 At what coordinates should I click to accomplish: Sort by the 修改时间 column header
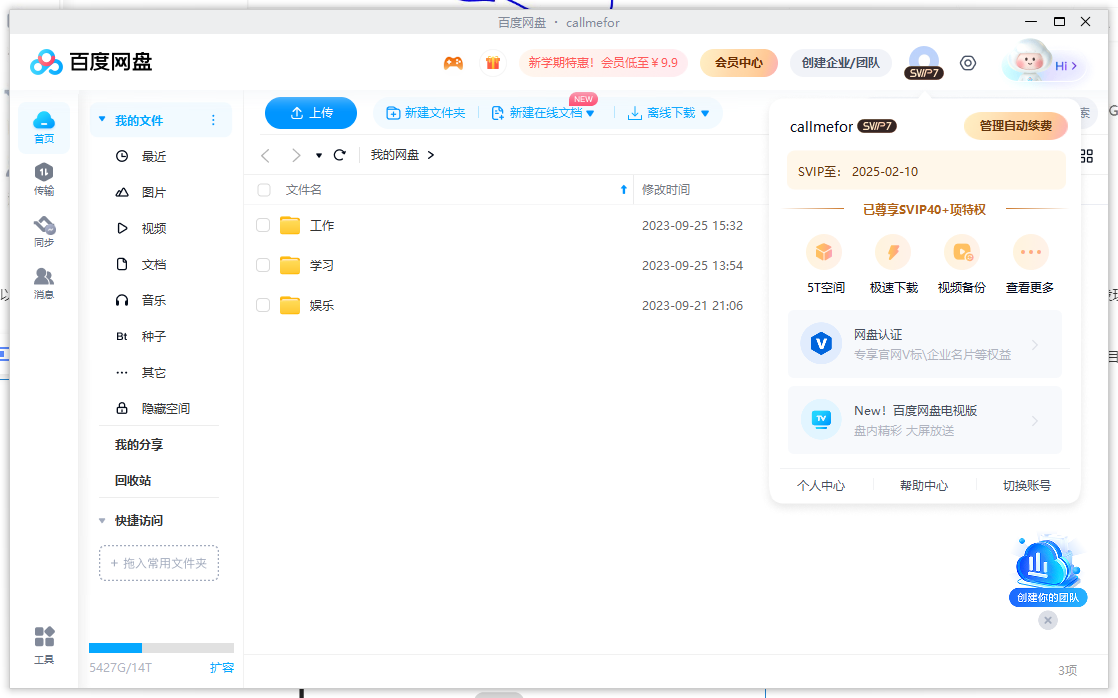tap(665, 190)
